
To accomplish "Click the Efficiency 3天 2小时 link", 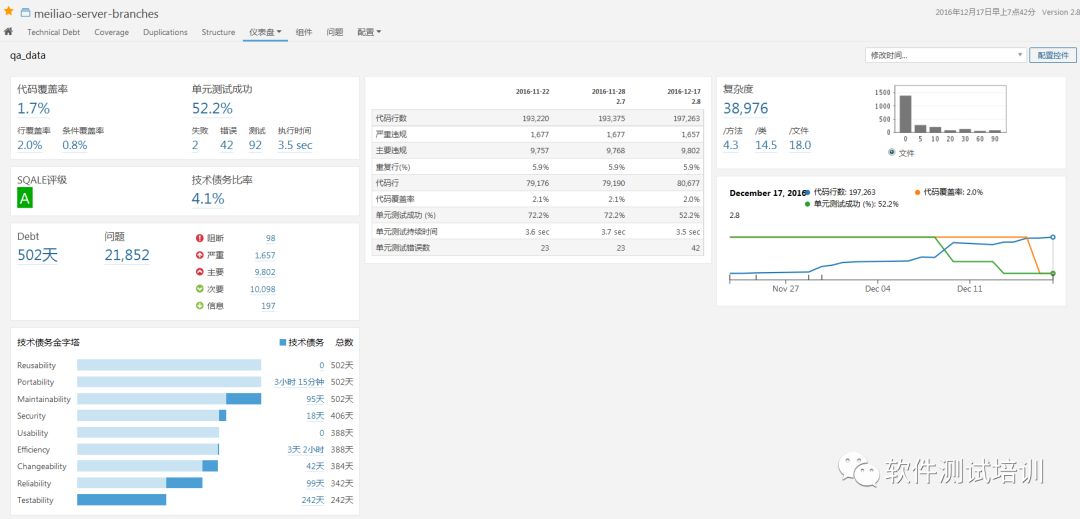I will click(306, 449).
